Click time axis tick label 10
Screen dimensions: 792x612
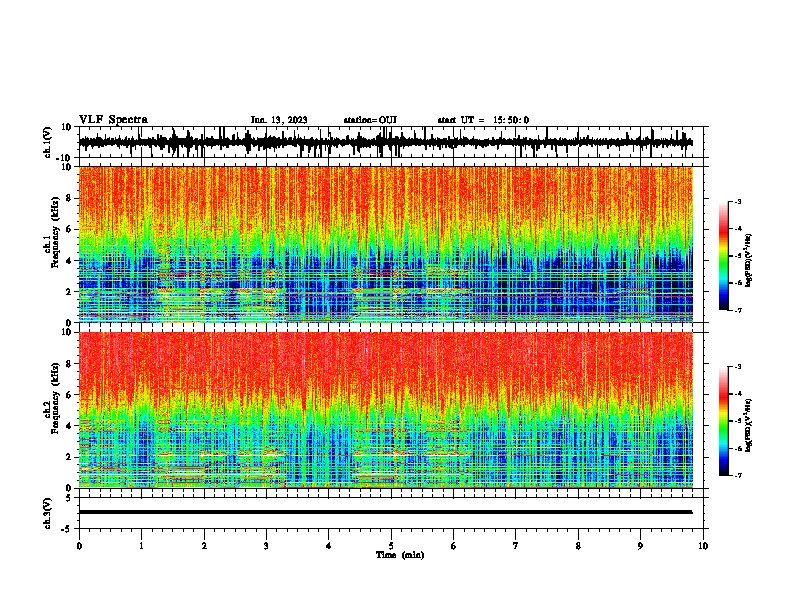pos(703,546)
